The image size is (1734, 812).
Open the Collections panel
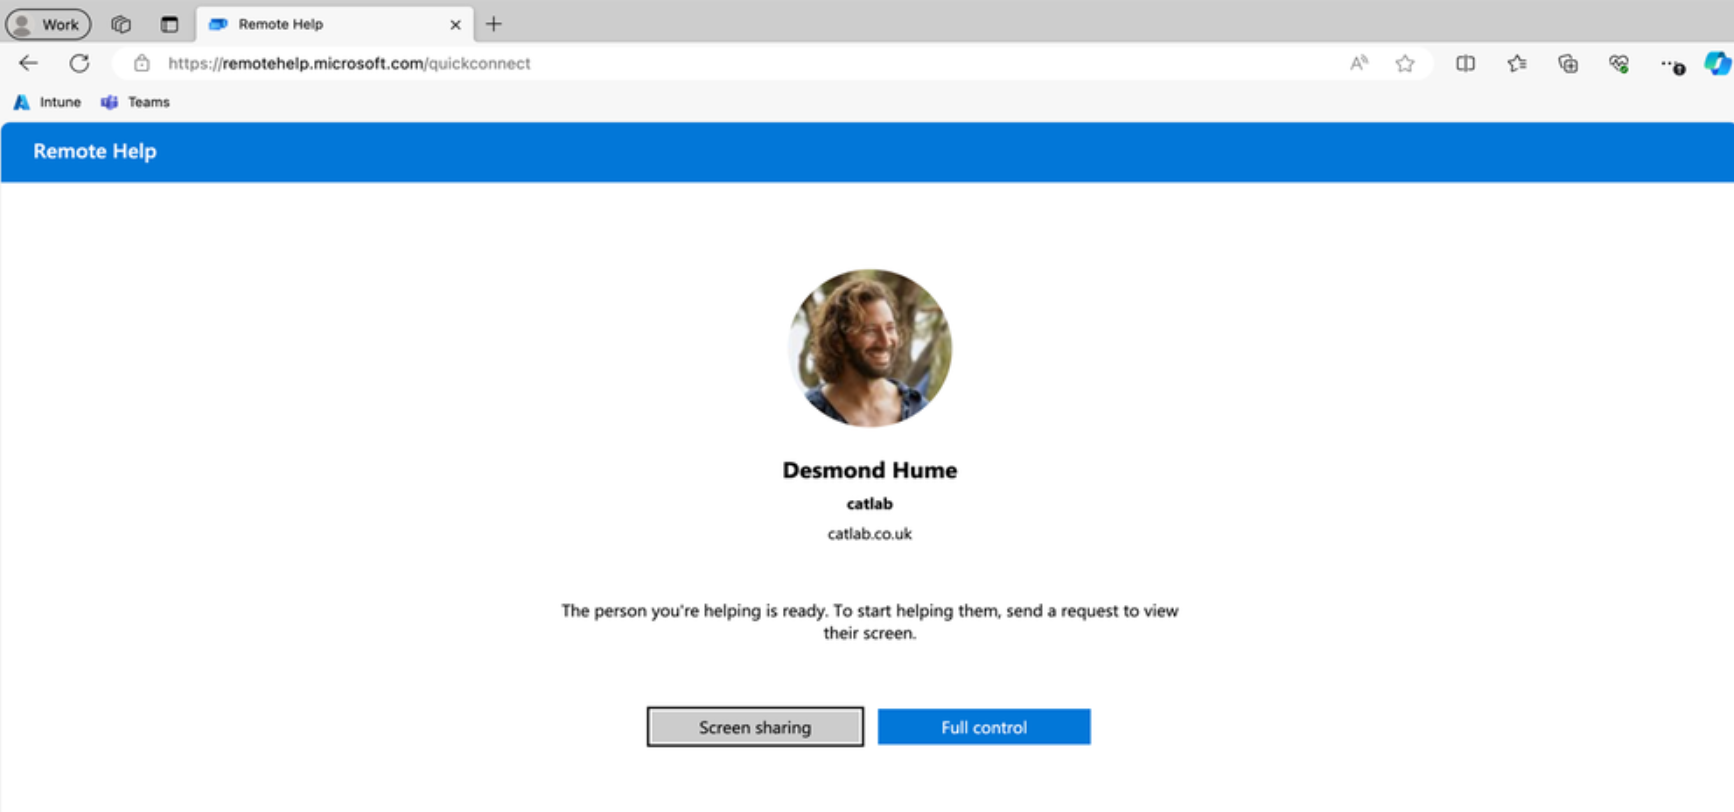coord(1568,63)
